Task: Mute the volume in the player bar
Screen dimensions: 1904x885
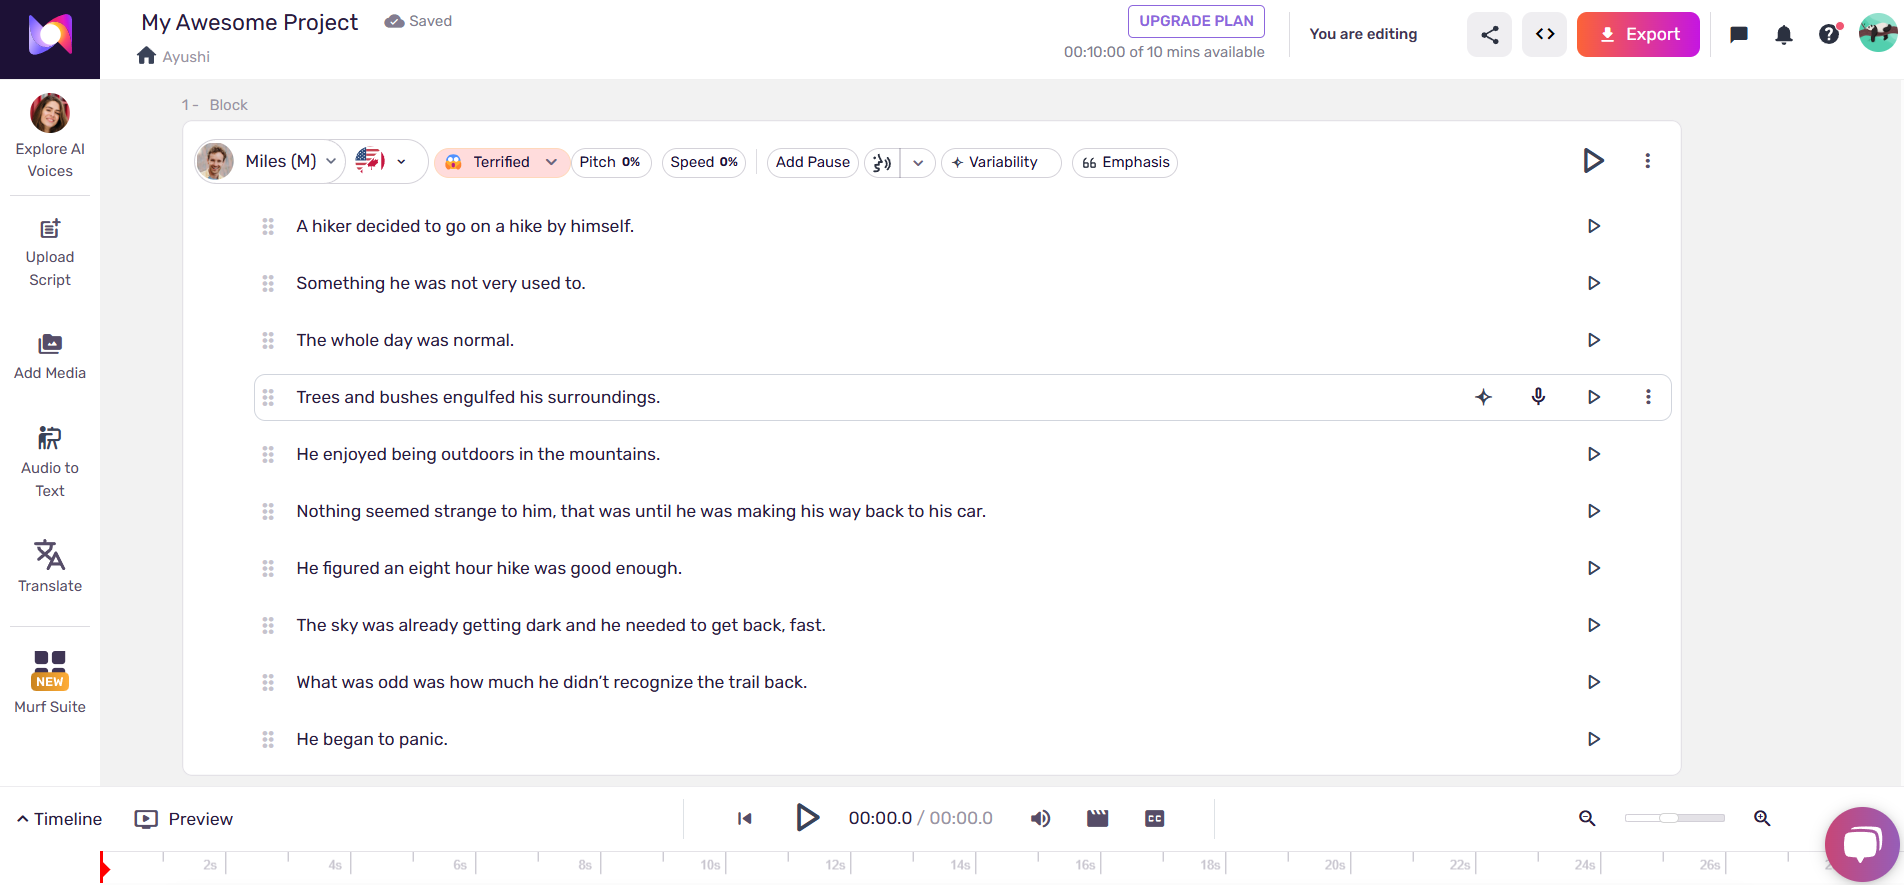Action: tap(1041, 818)
